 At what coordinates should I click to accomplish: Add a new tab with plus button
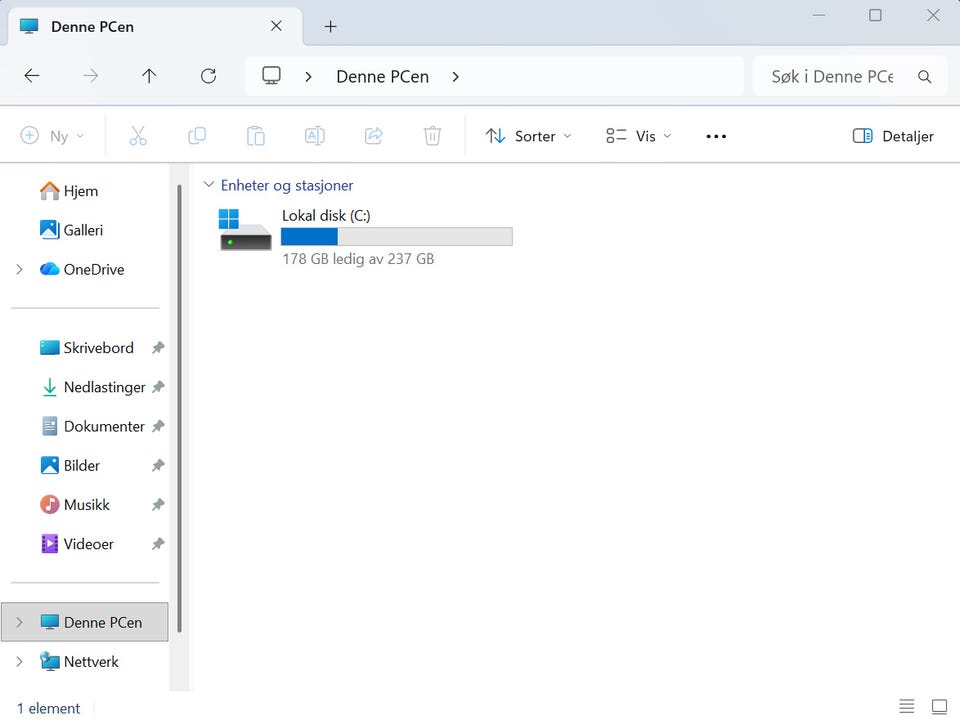(x=331, y=26)
